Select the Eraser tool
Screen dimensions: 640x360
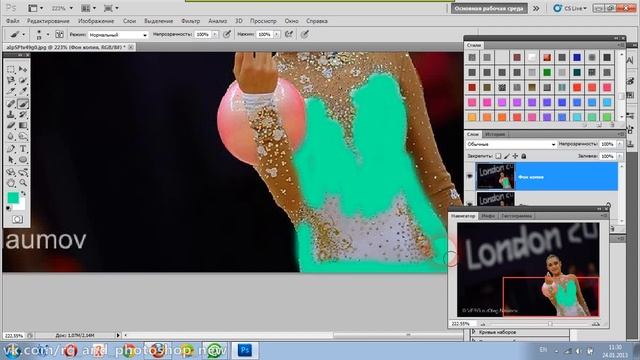point(11,126)
